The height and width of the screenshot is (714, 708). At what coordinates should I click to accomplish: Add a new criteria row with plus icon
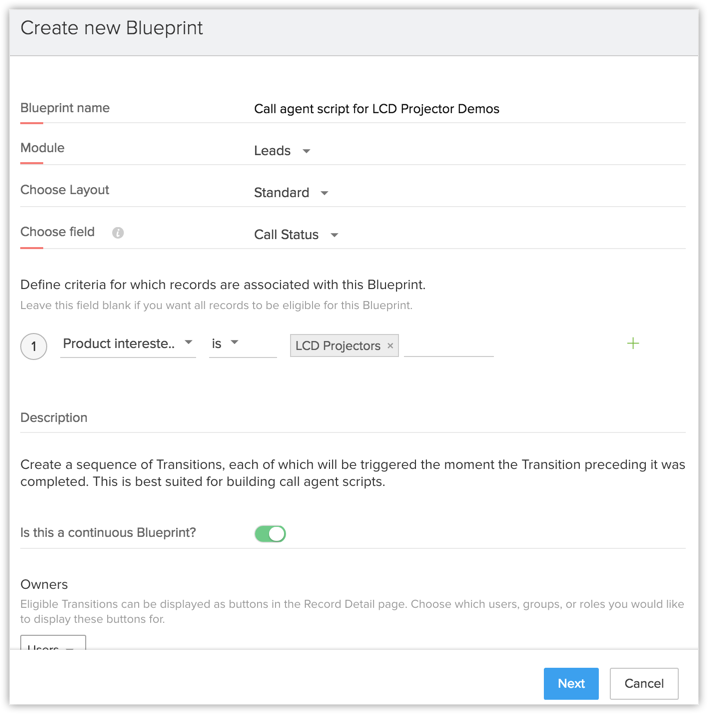pyautogui.click(x=633, y=343)
